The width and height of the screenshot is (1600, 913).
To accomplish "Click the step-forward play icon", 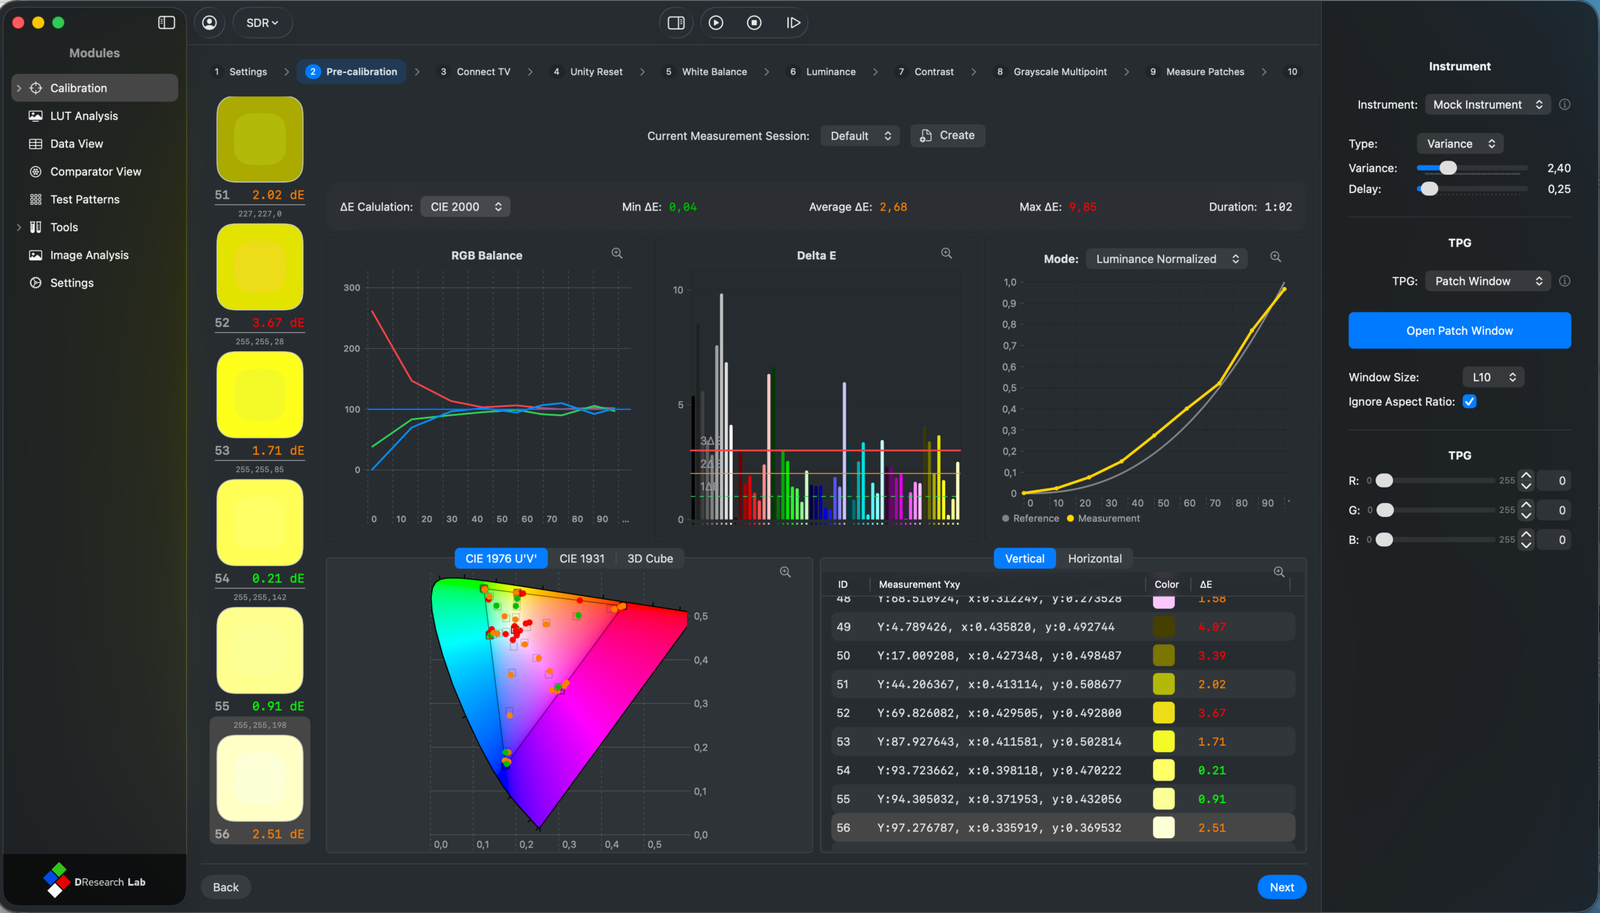I will [793, 22].
